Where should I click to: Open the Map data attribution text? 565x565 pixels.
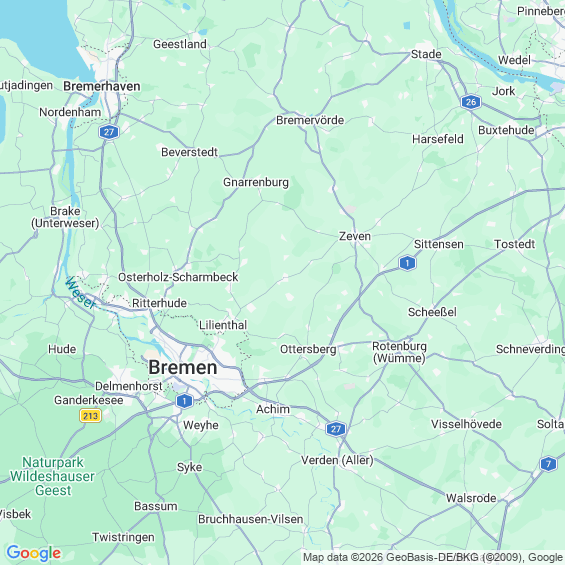click(434, 557)
